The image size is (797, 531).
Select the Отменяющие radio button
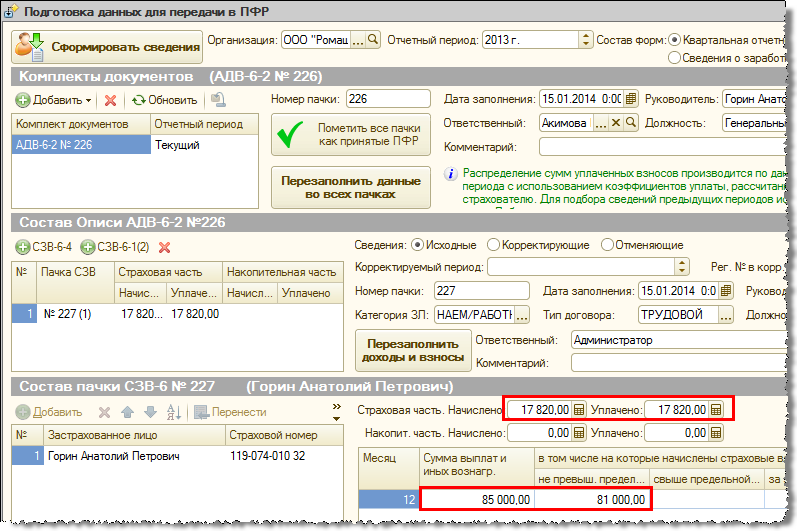pyautogui.click(x=606, y=245)
